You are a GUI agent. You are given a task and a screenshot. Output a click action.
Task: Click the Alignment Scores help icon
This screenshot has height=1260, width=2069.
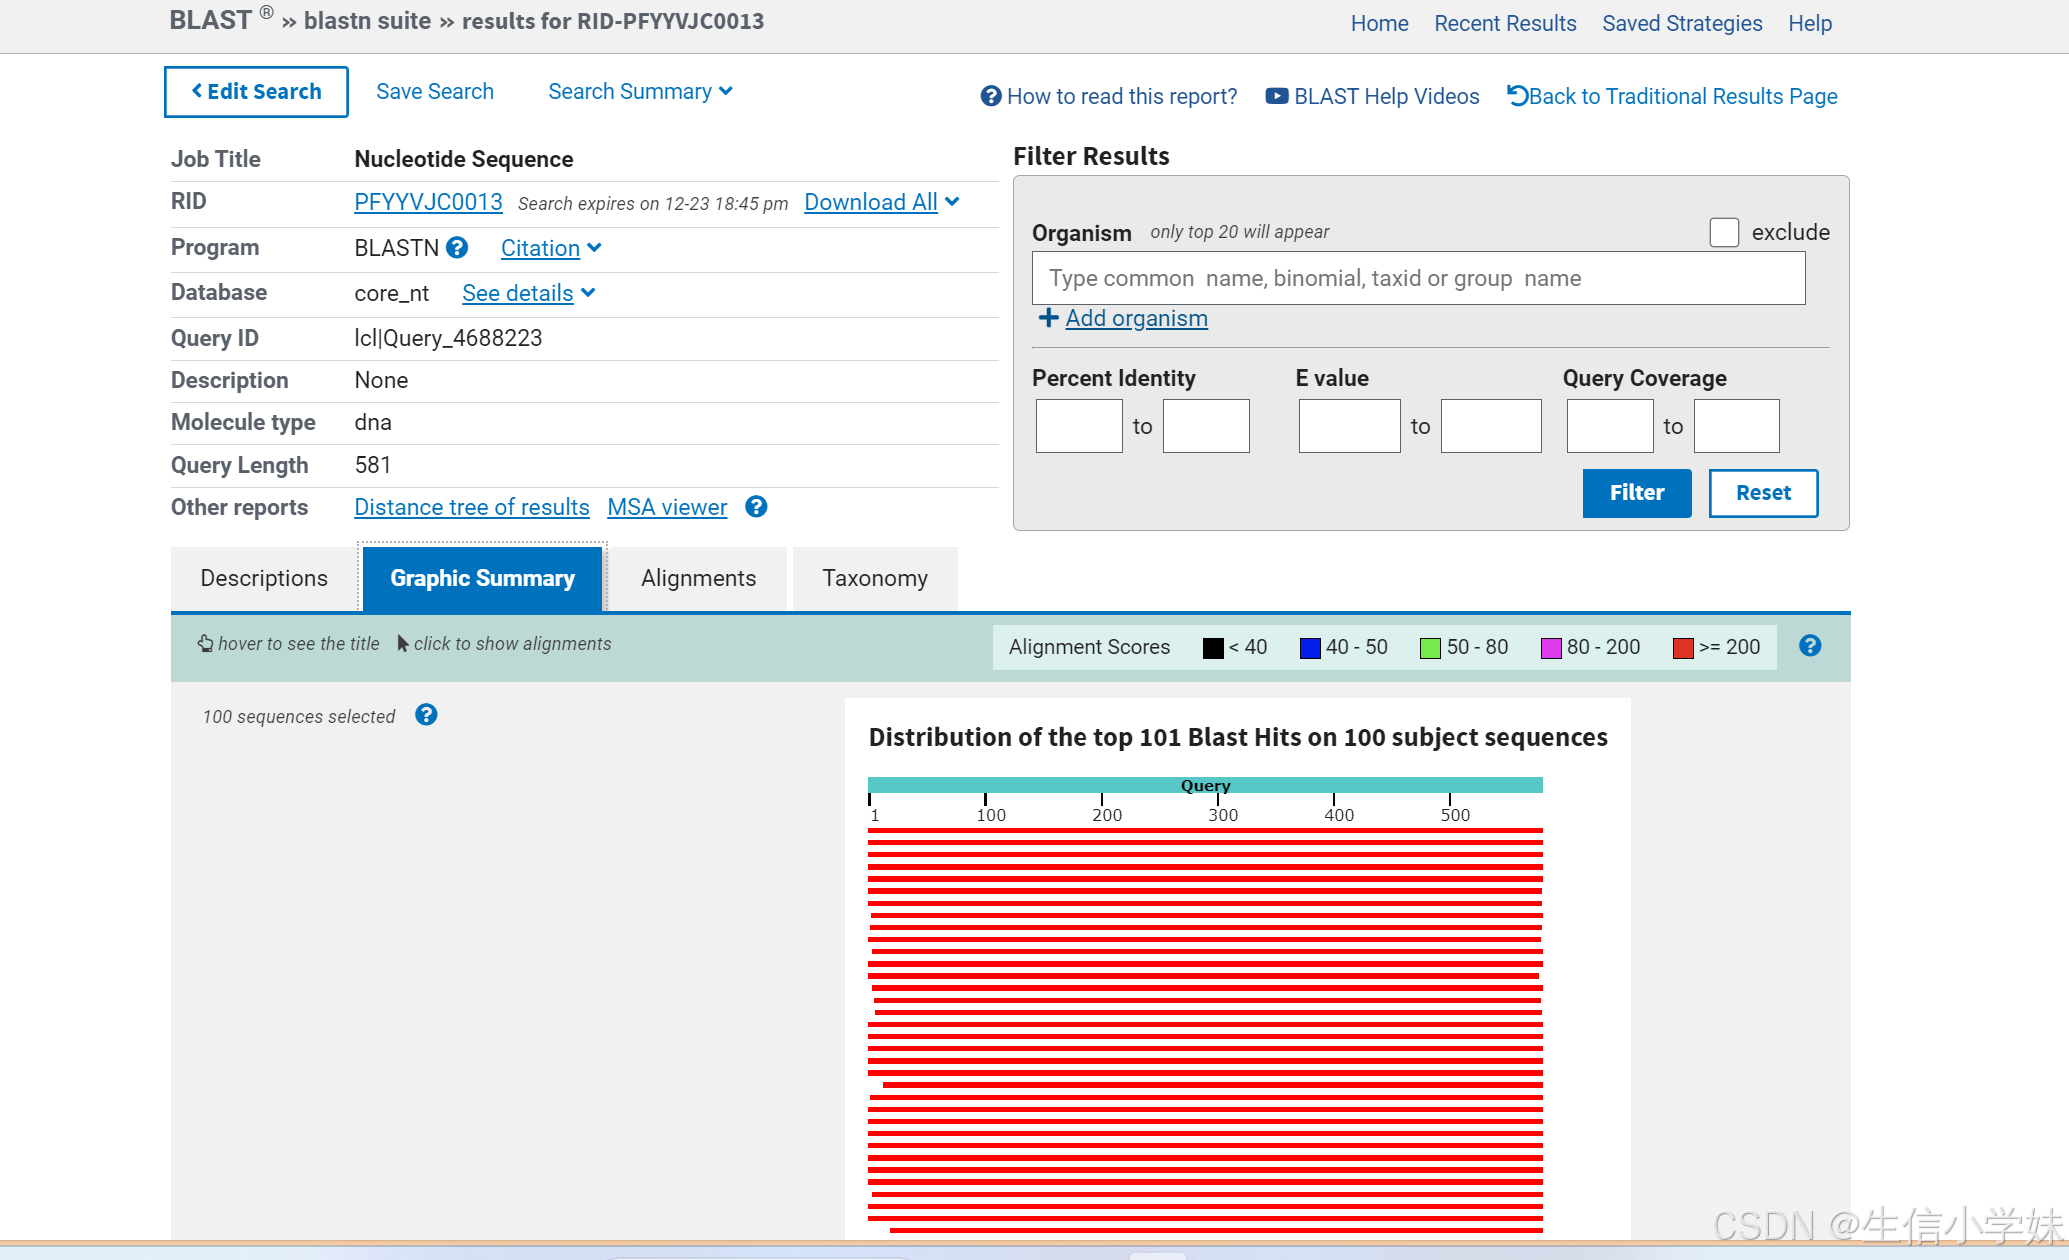click(1809, 646)
